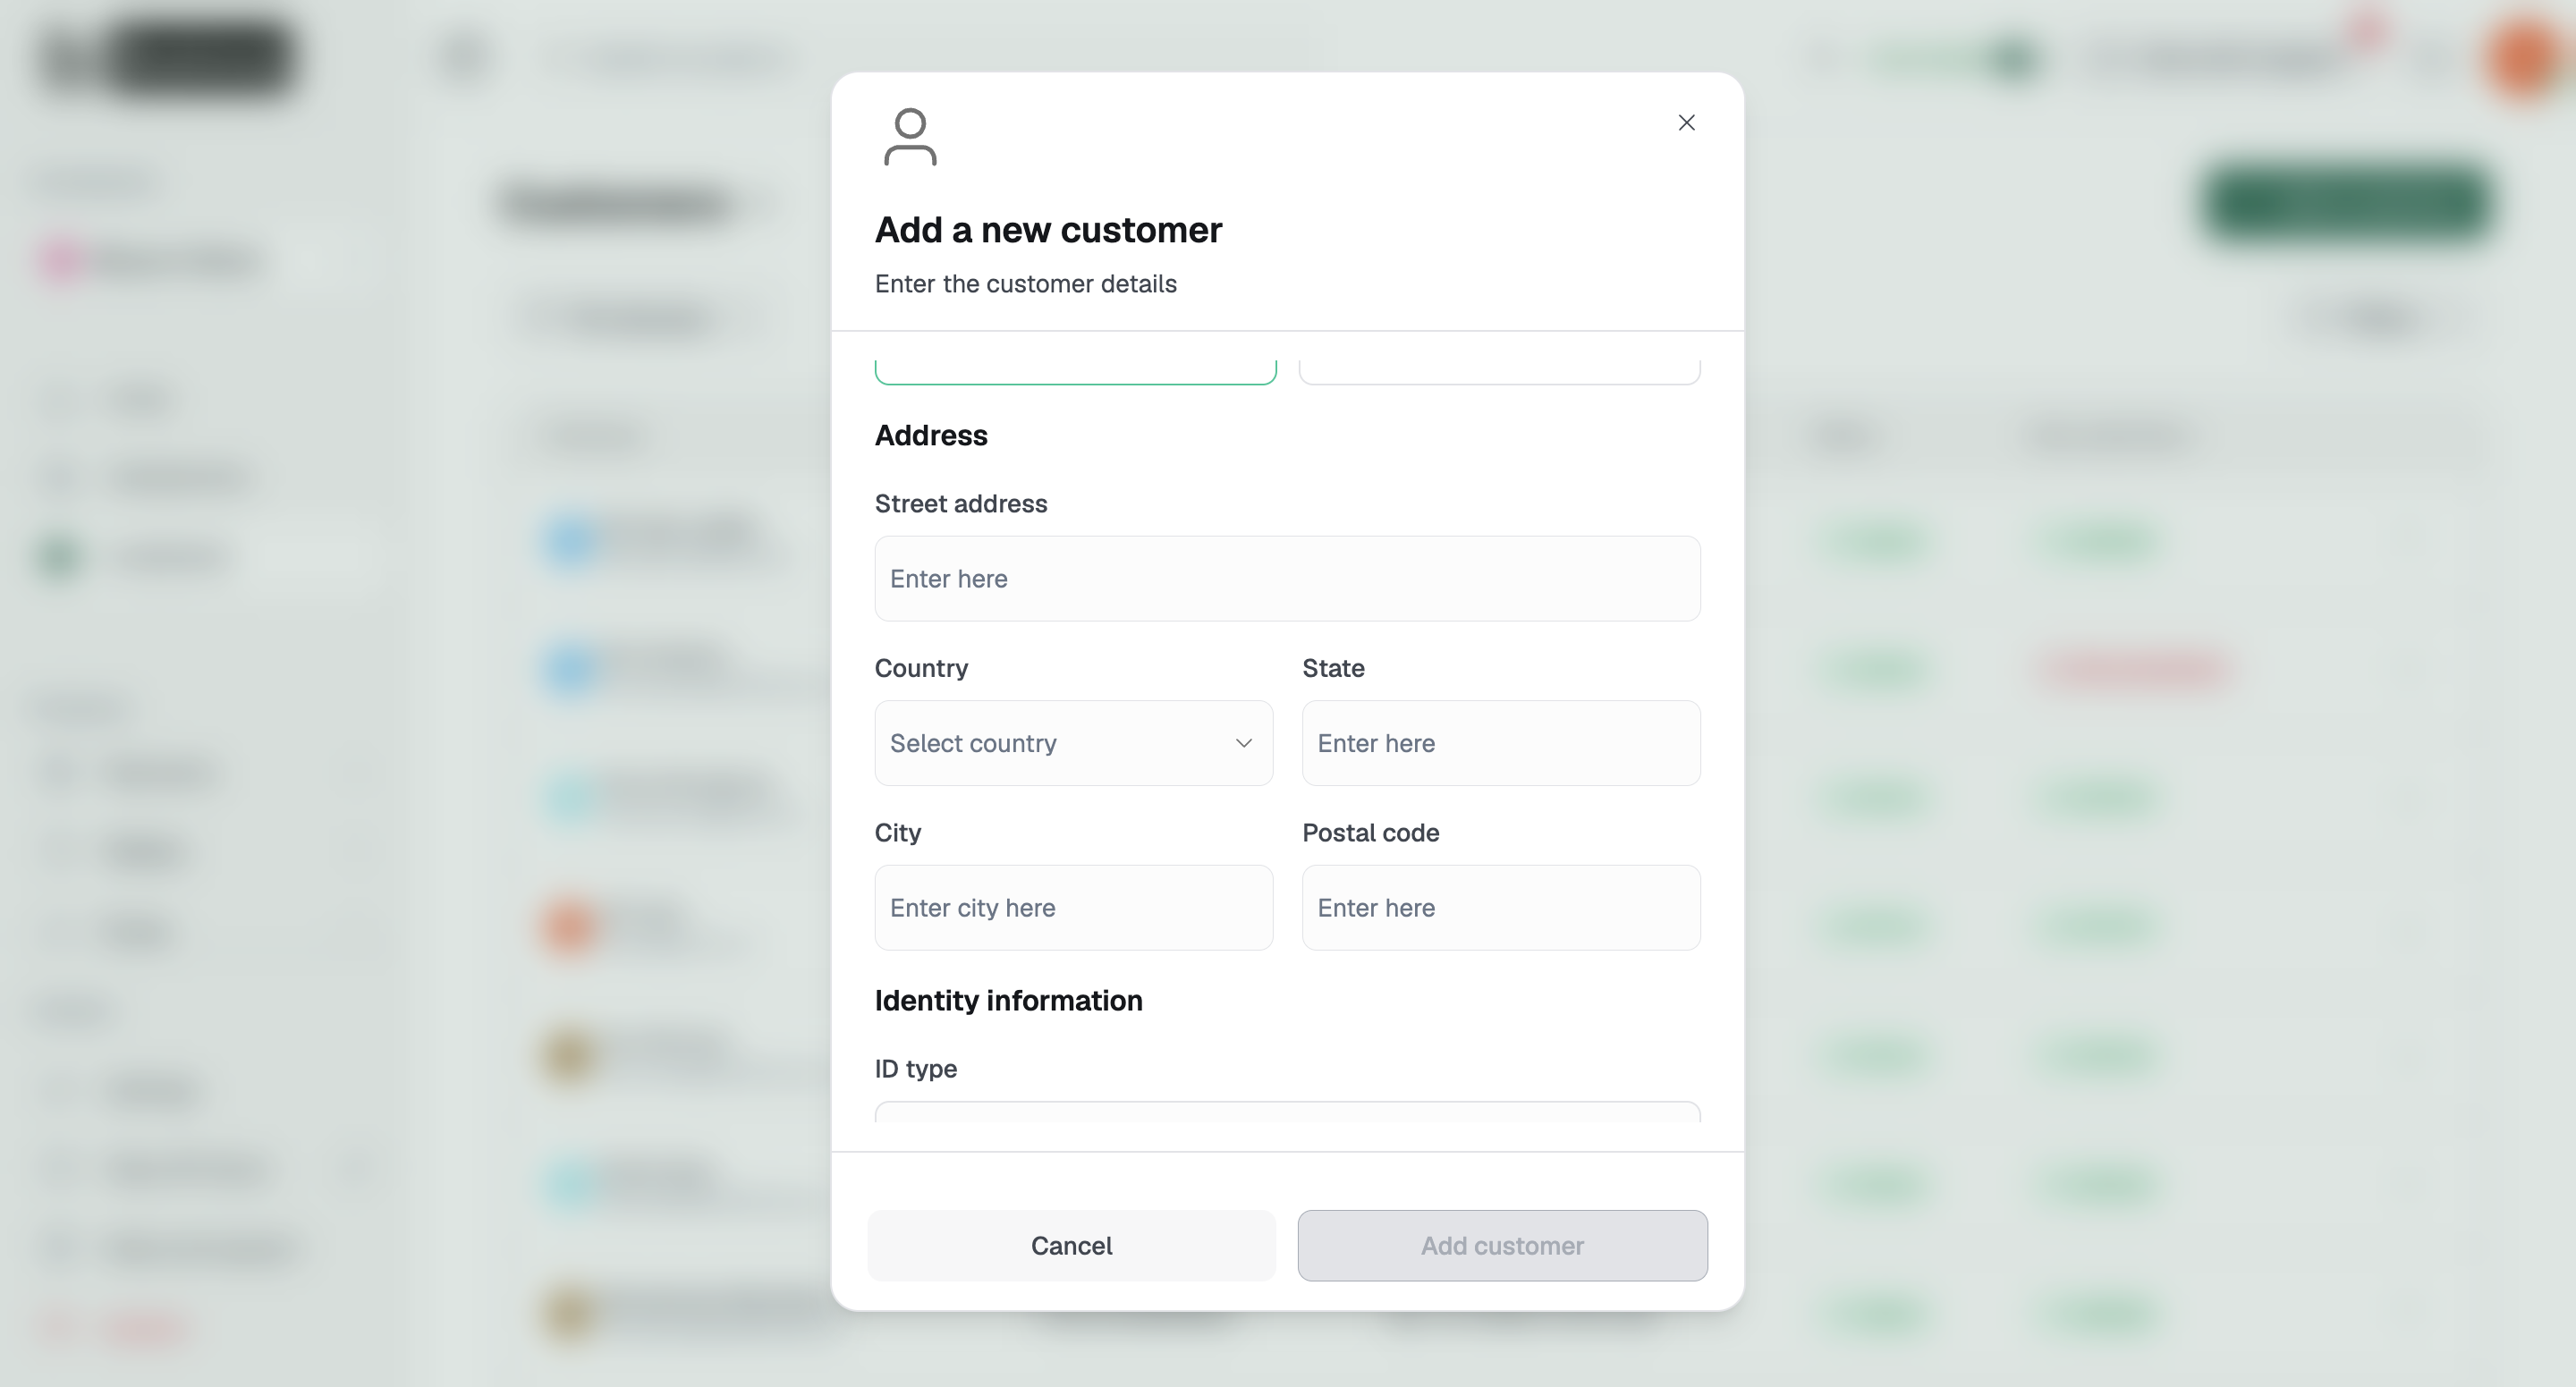Click the Identity information section heading

click(x=1008, y=1000)
